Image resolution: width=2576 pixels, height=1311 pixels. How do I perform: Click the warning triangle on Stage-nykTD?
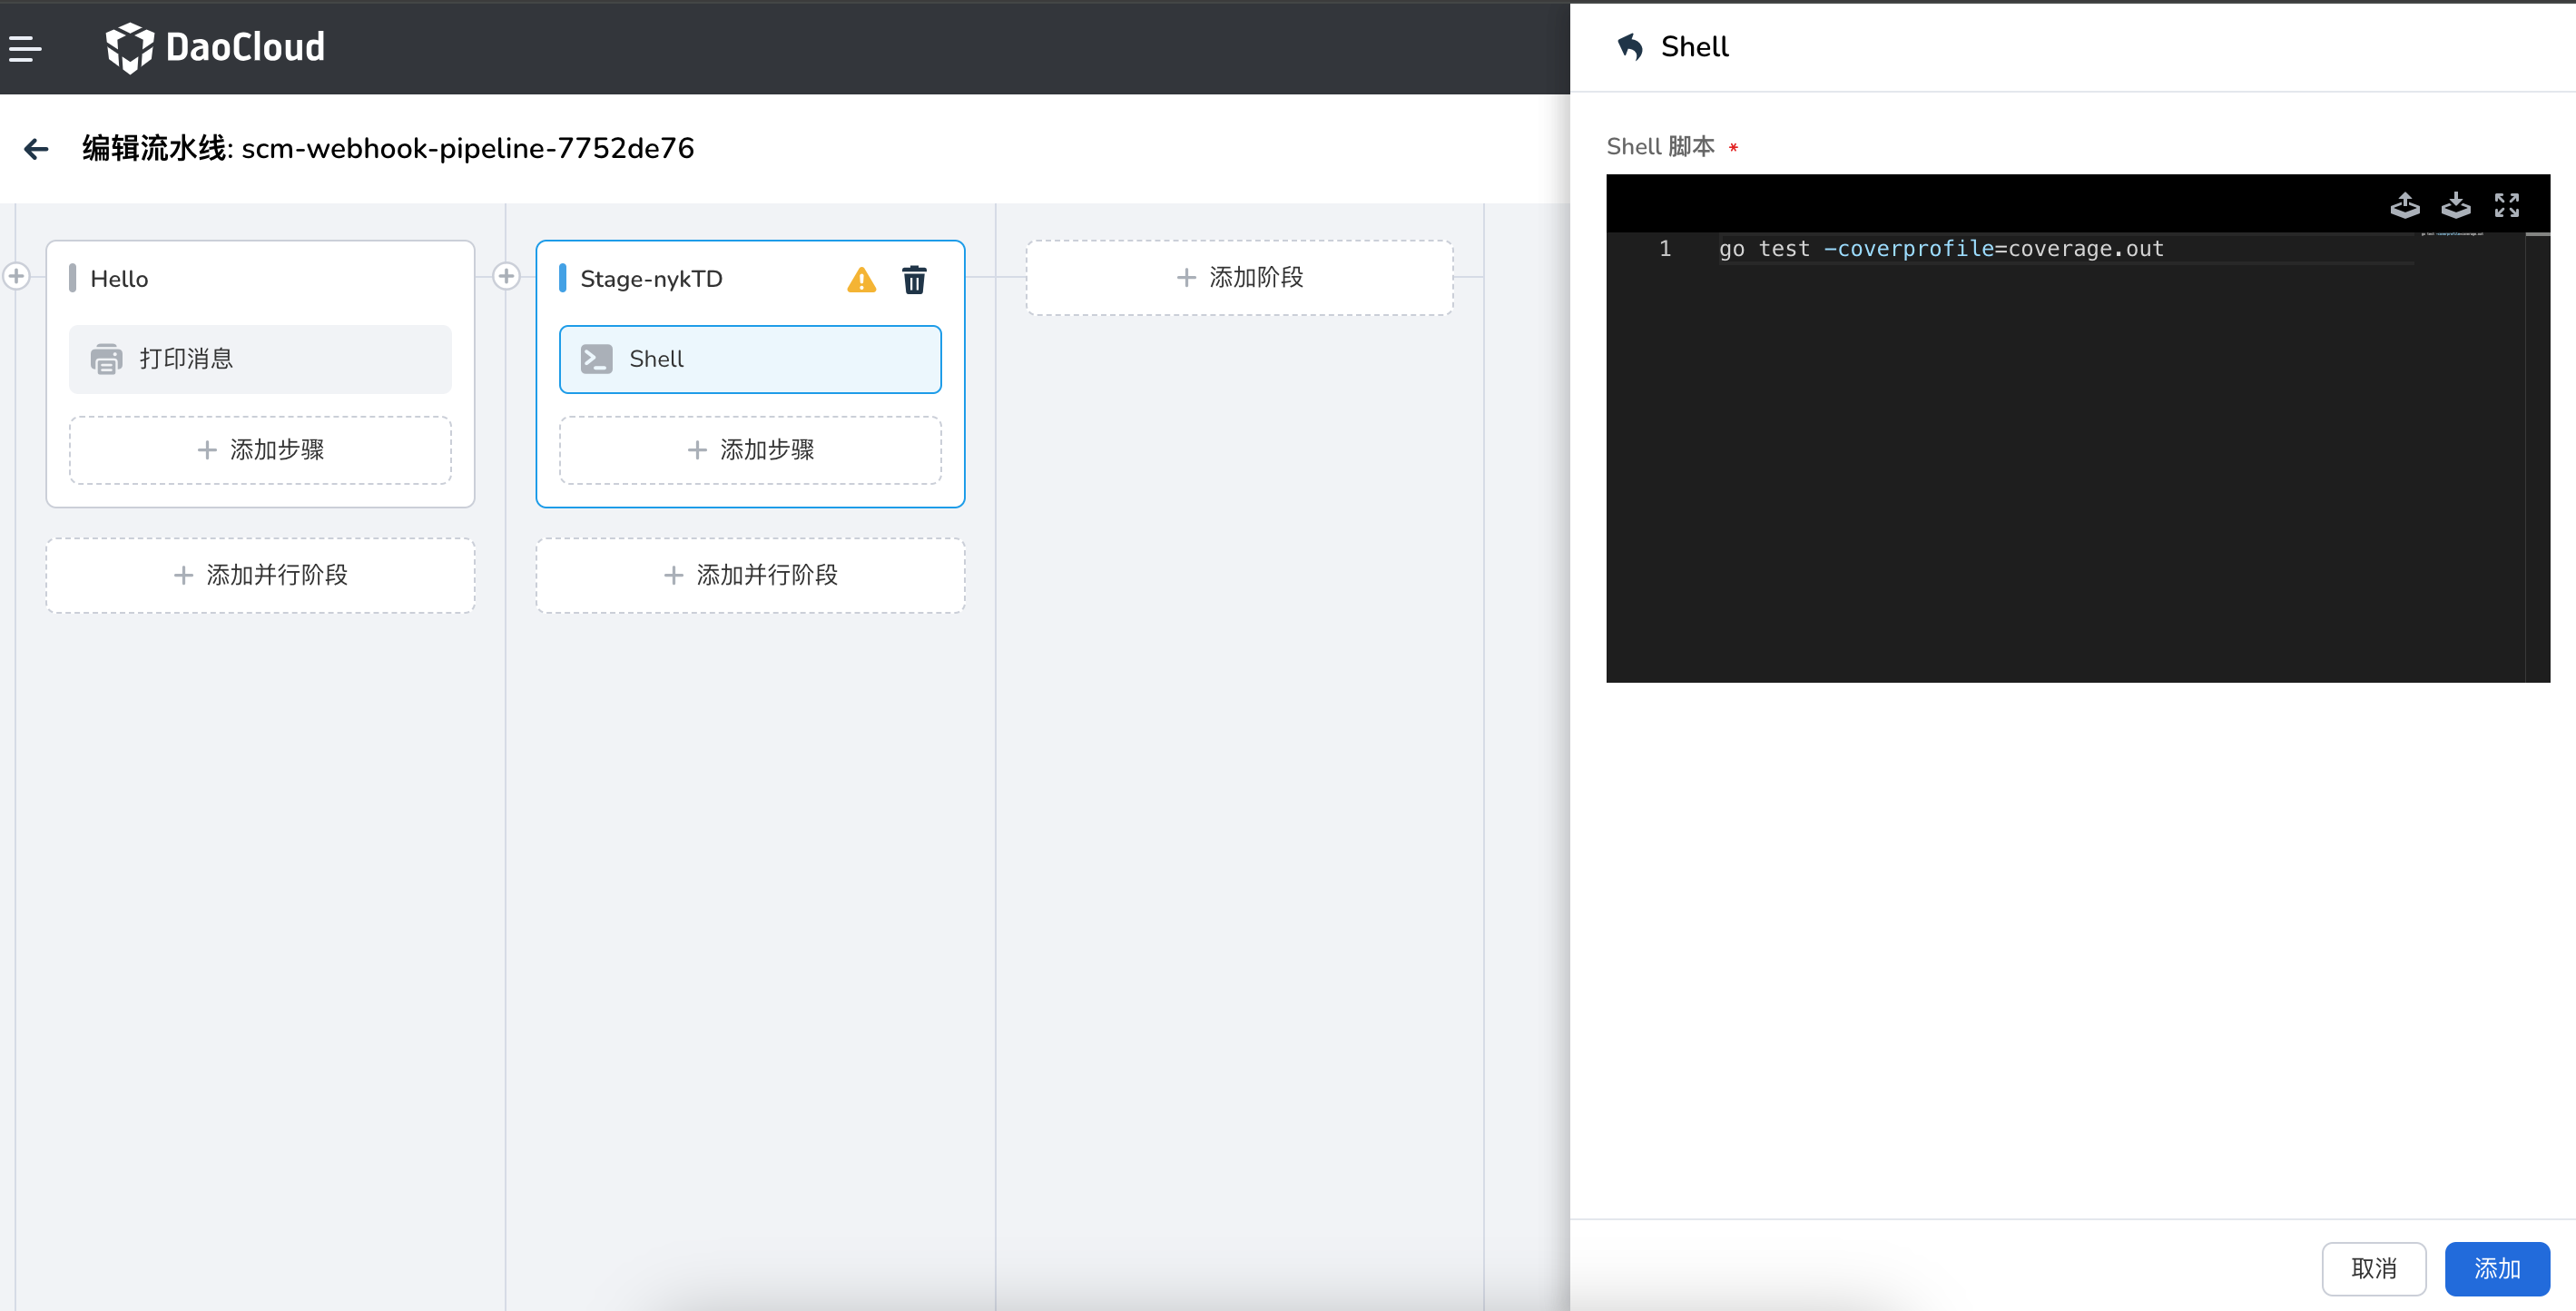pyautogui.click(x=861, y=280)
